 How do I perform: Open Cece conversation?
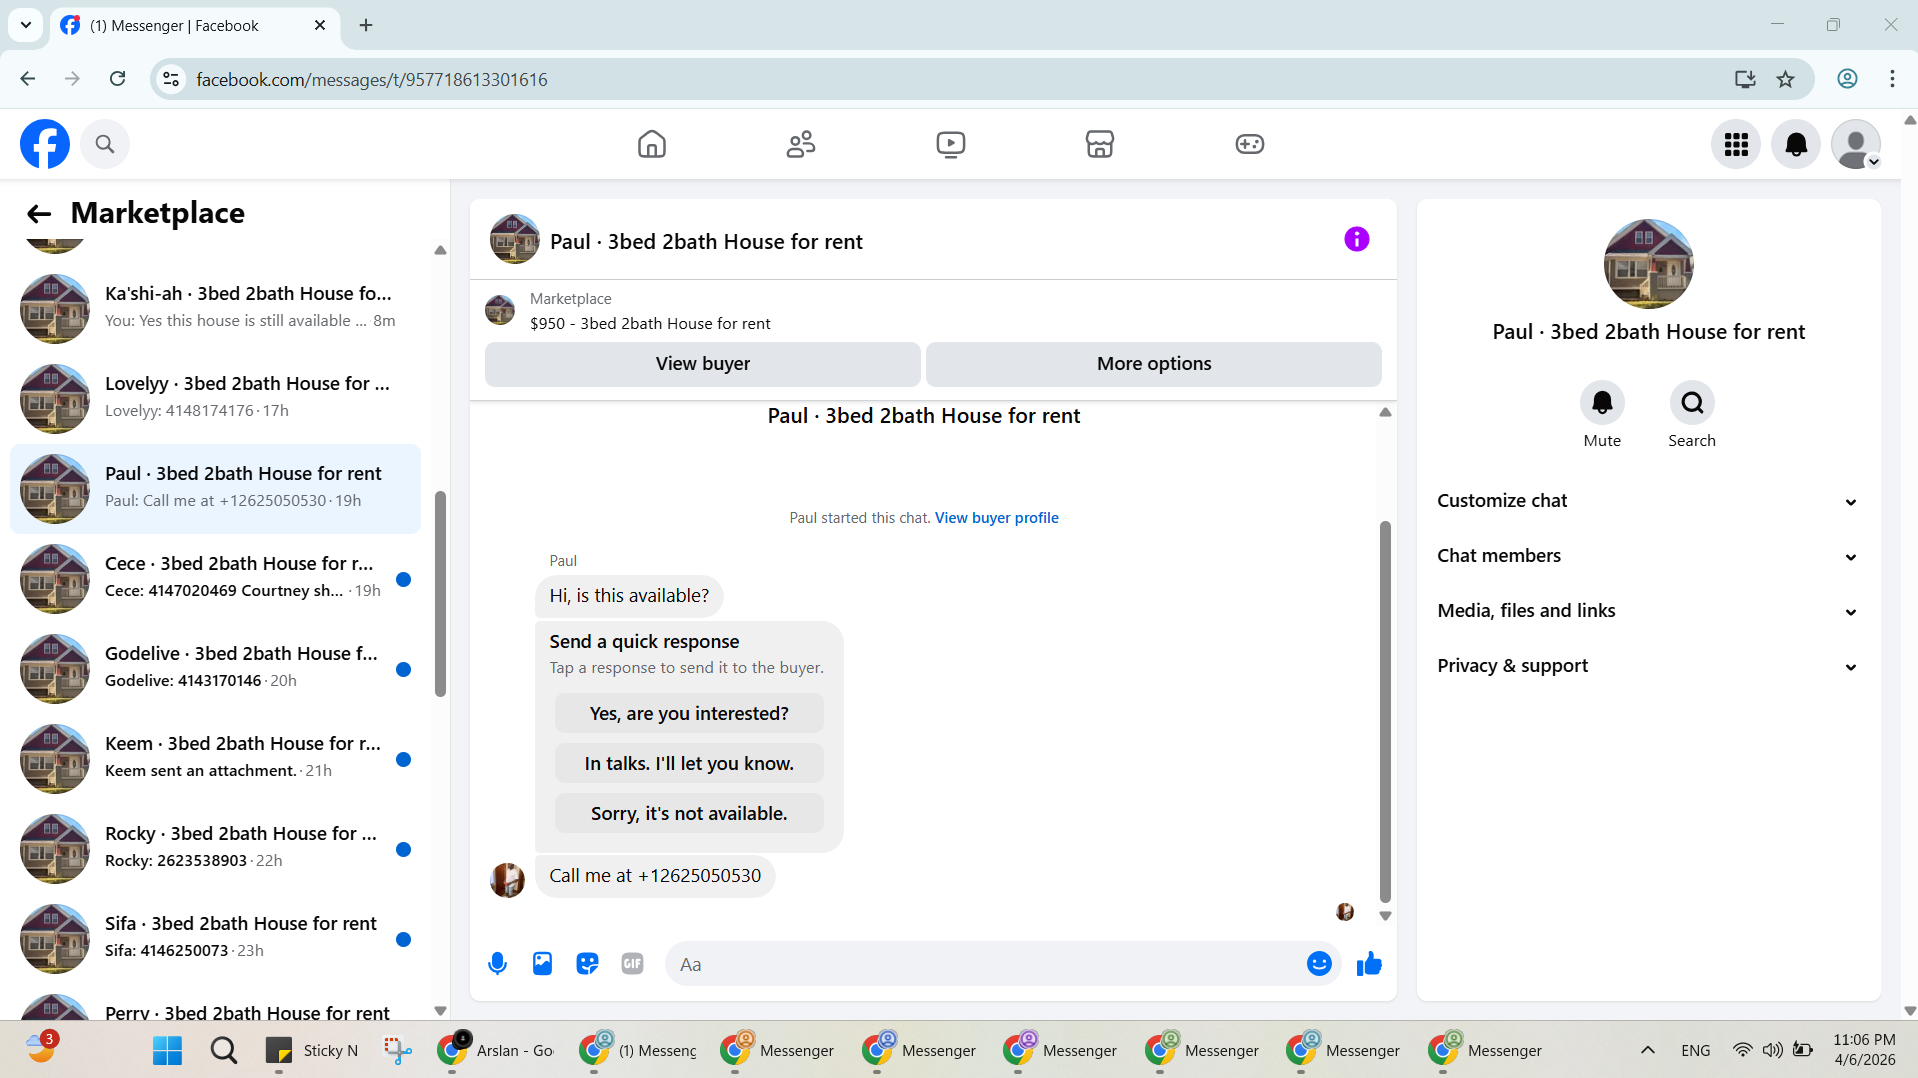pyautogui.click(x=215, y=578)
